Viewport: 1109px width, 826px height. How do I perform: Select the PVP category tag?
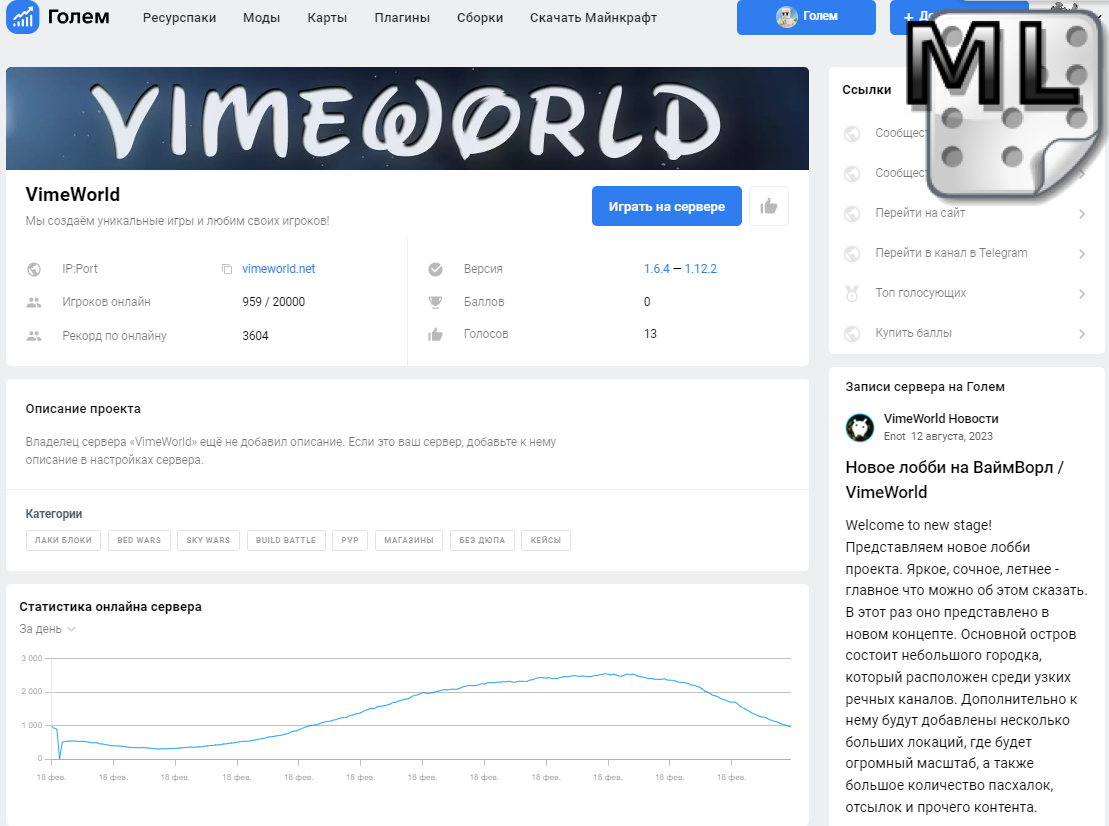pos(350,540)
